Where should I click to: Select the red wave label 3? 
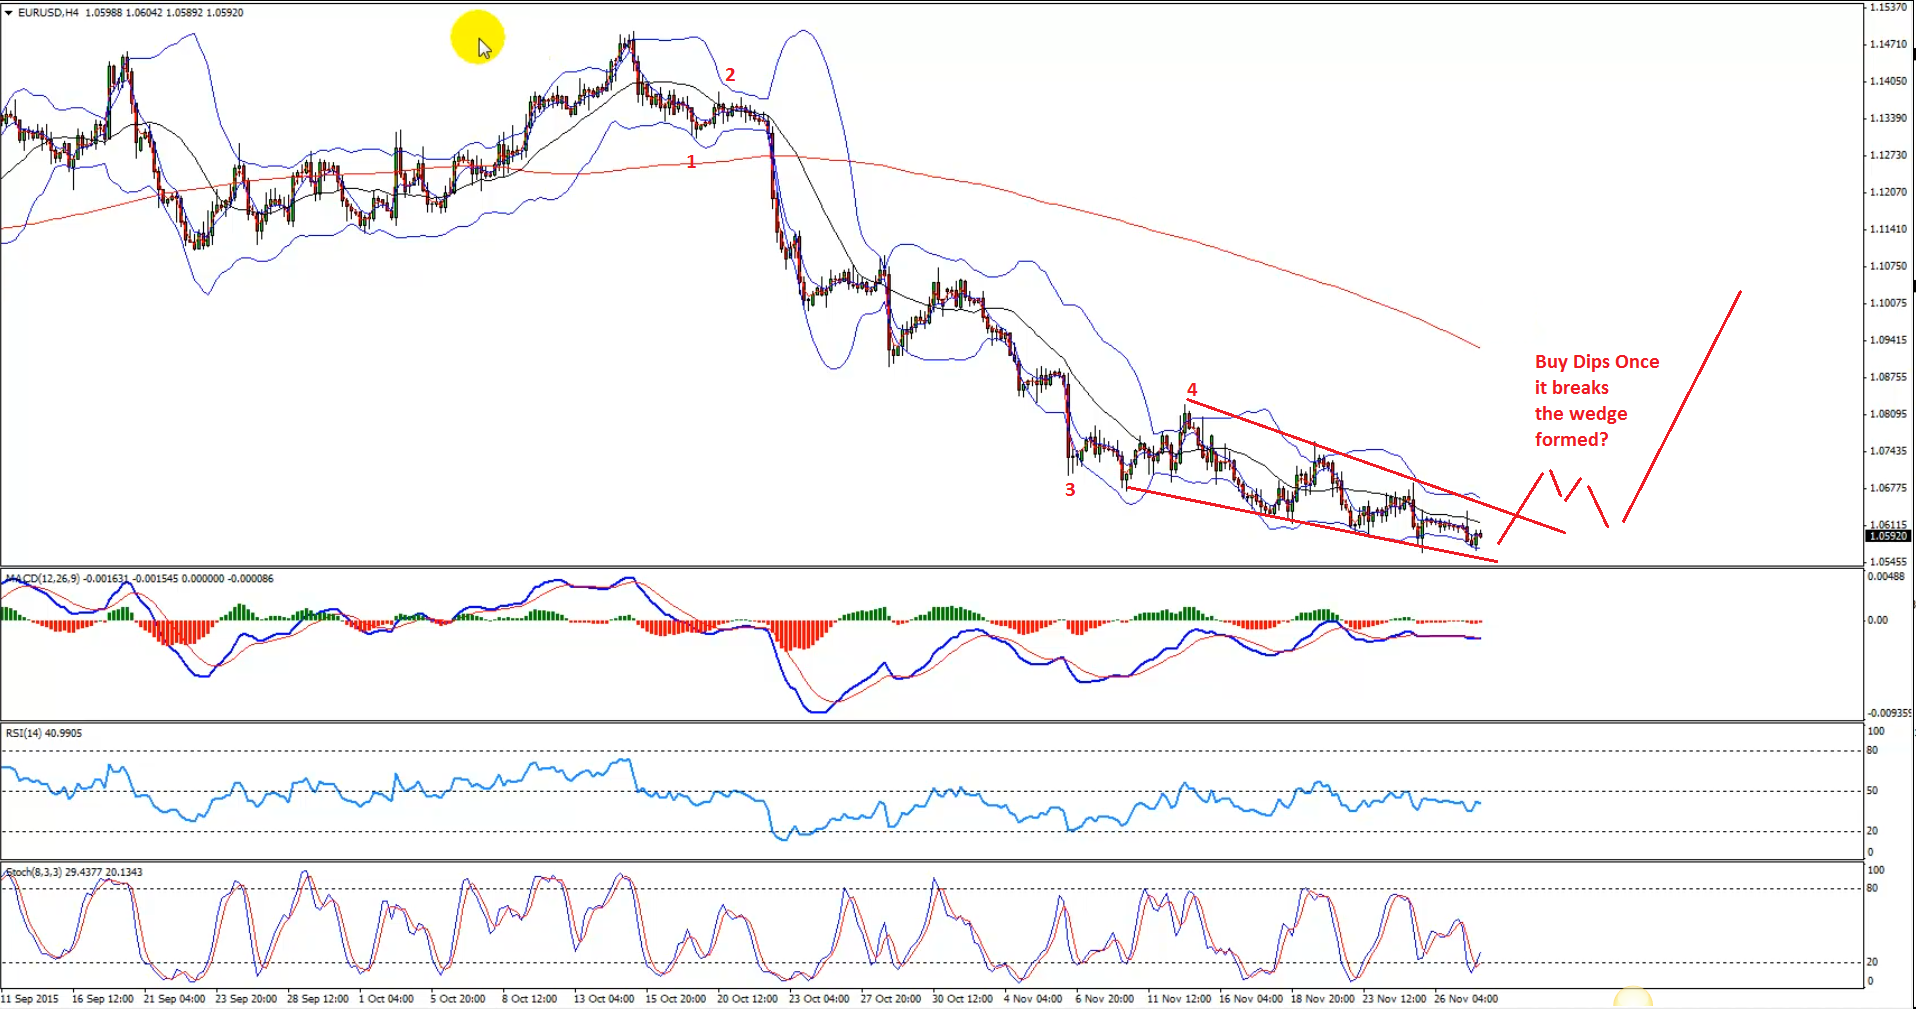[x=1070, y=490]
